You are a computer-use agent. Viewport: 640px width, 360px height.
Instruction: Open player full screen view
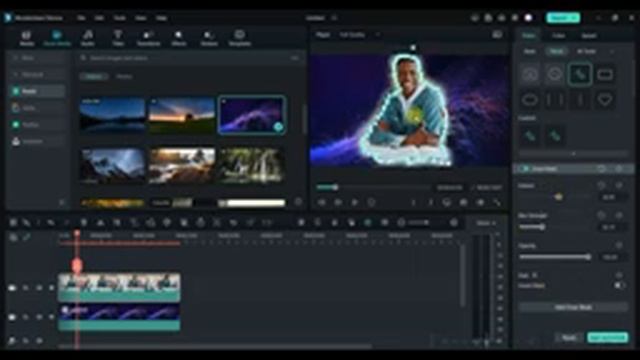496,202
